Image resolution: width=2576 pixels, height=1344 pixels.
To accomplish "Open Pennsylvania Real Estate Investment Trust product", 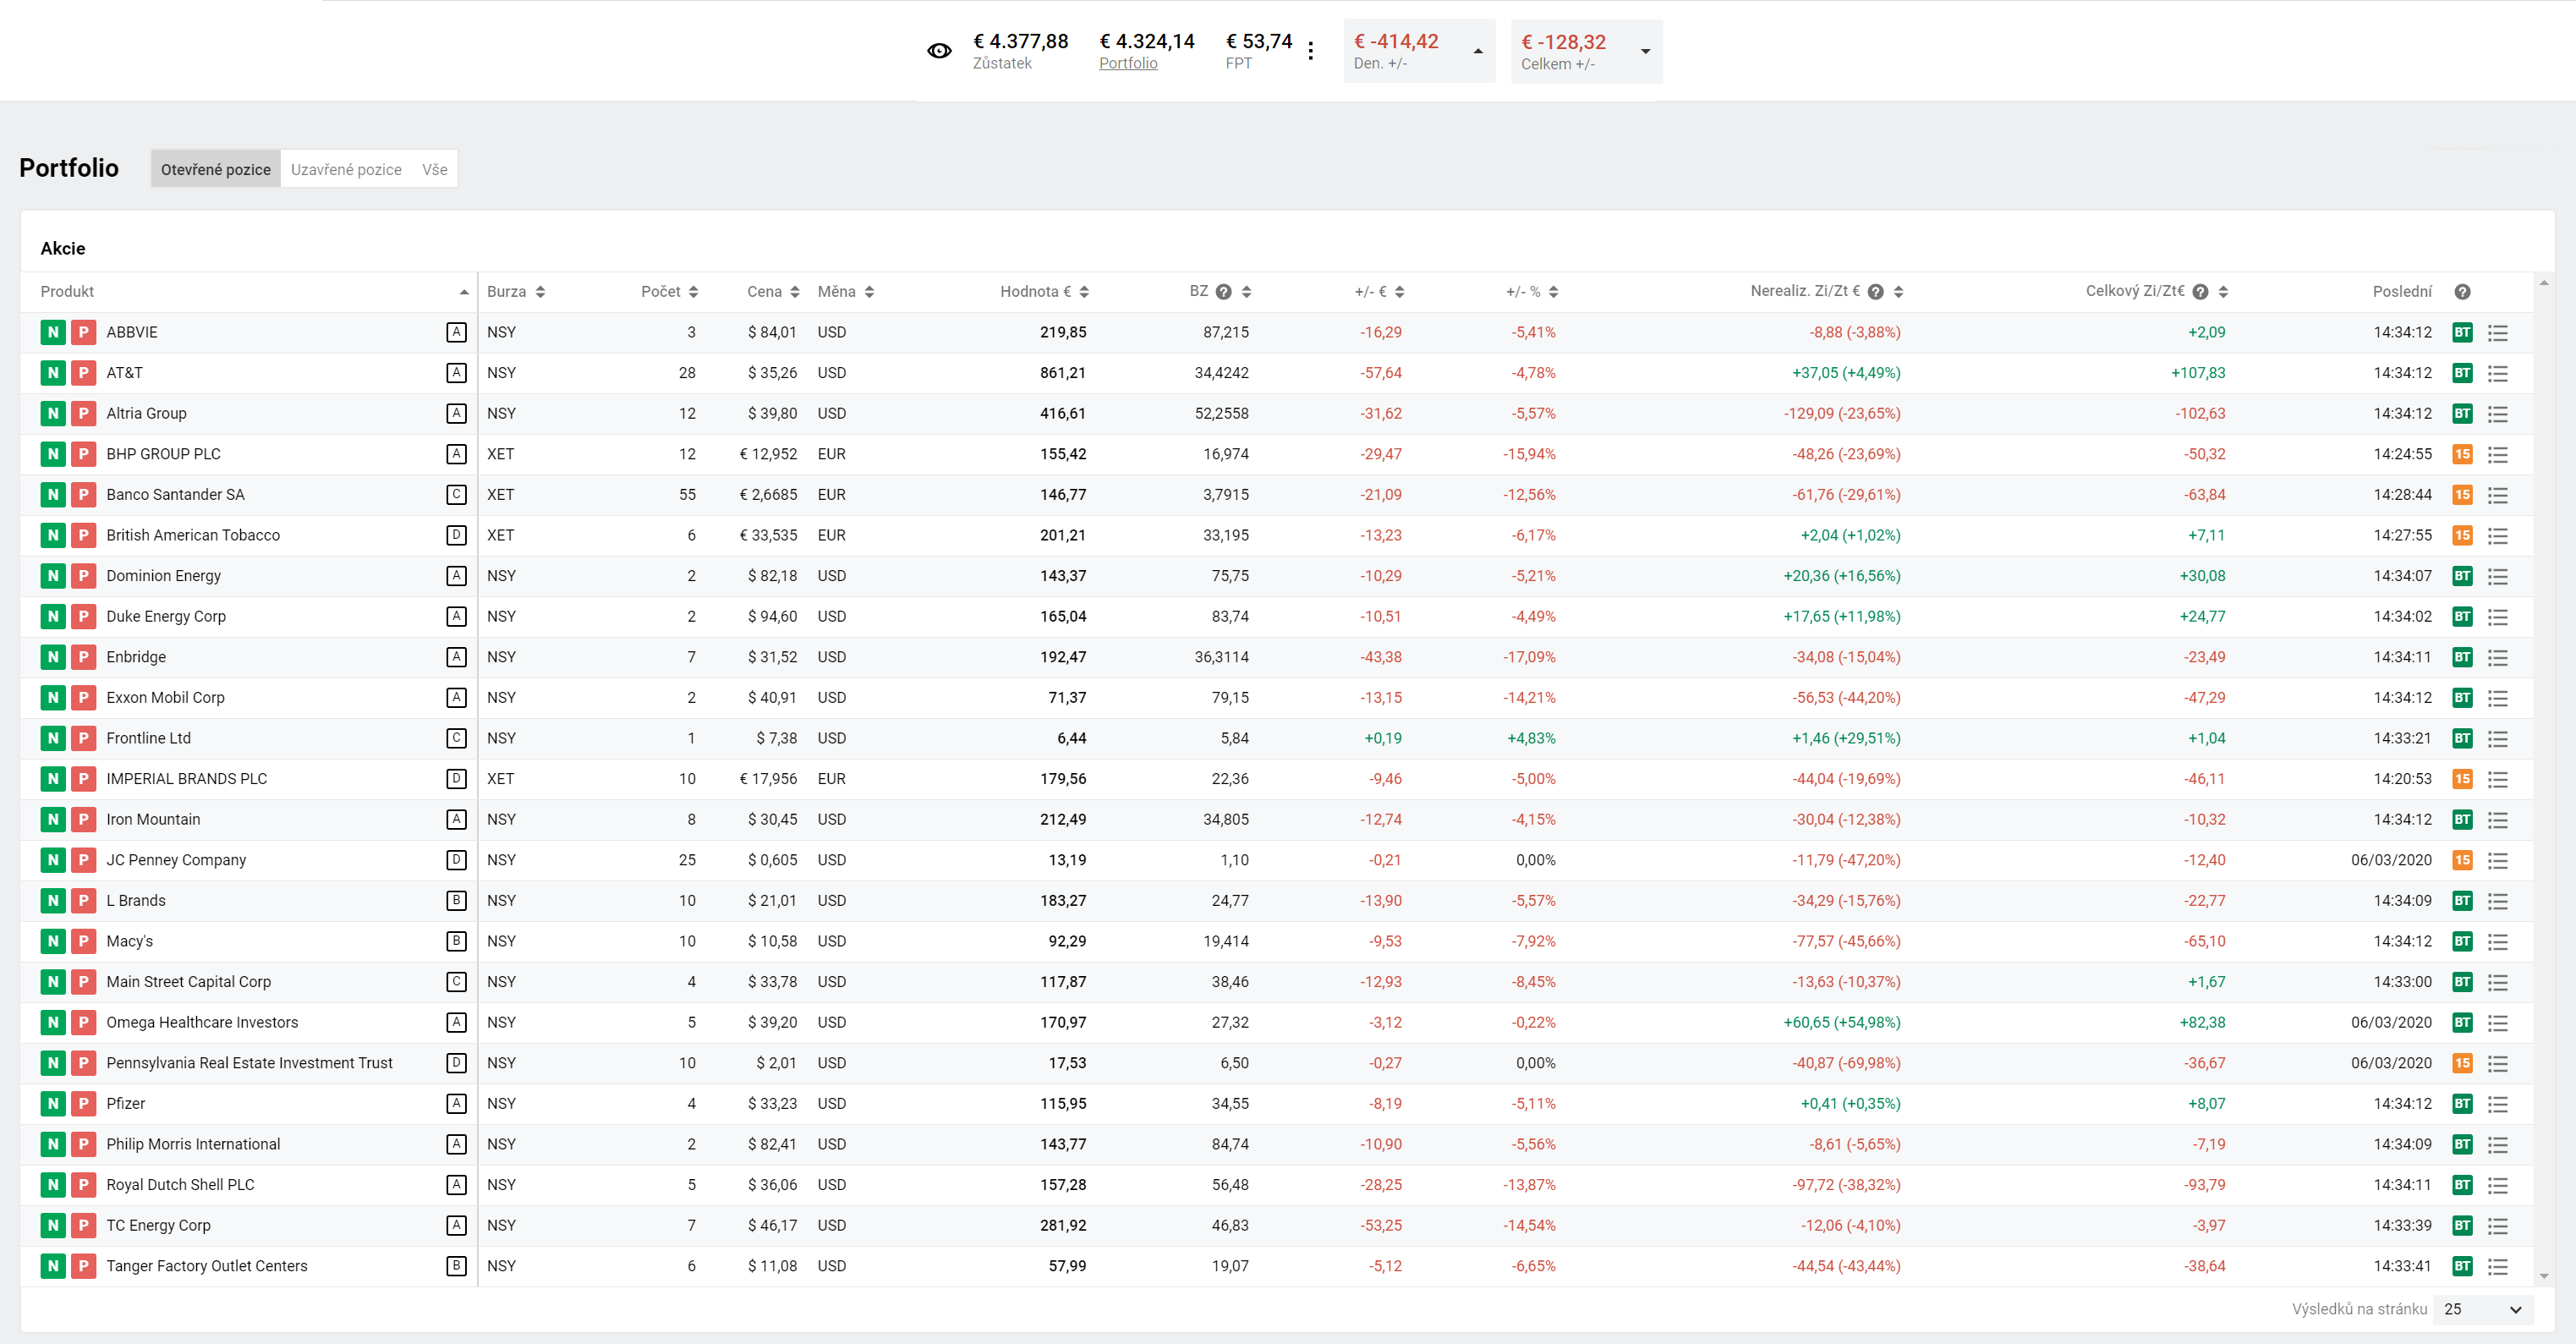I will point(249,1063).
